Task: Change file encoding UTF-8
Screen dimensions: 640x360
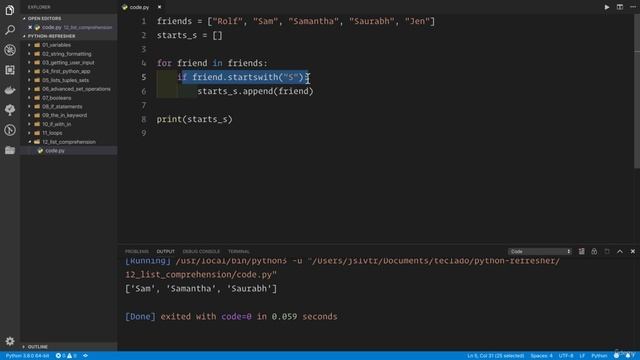Action: tap(566, 356)
